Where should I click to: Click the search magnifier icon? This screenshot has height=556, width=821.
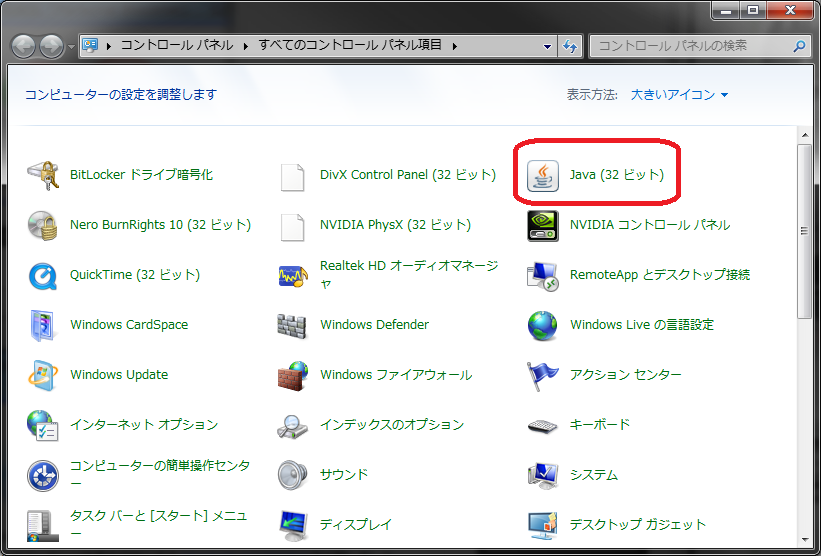click(x=800, y=46)
